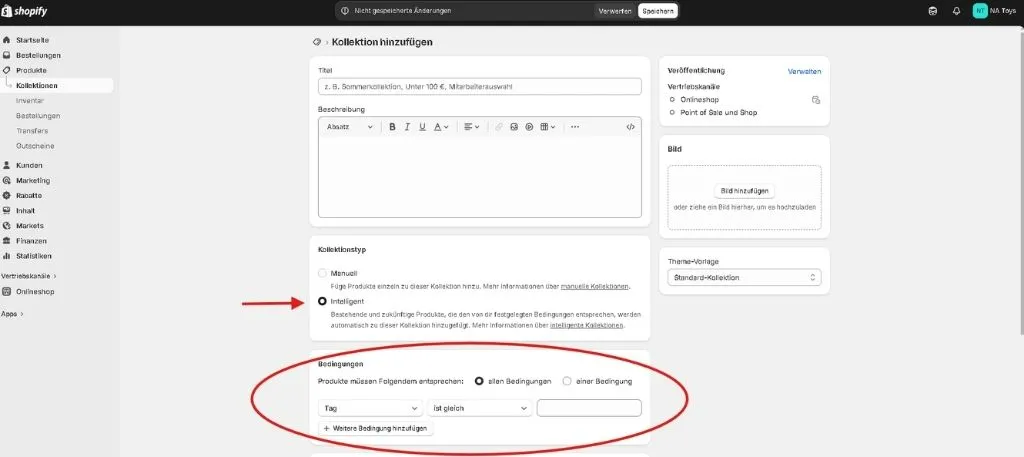Open the sub-item Bestellungen under Produkte
This screenshot has height=457, width=1024.
coord(38,116)
